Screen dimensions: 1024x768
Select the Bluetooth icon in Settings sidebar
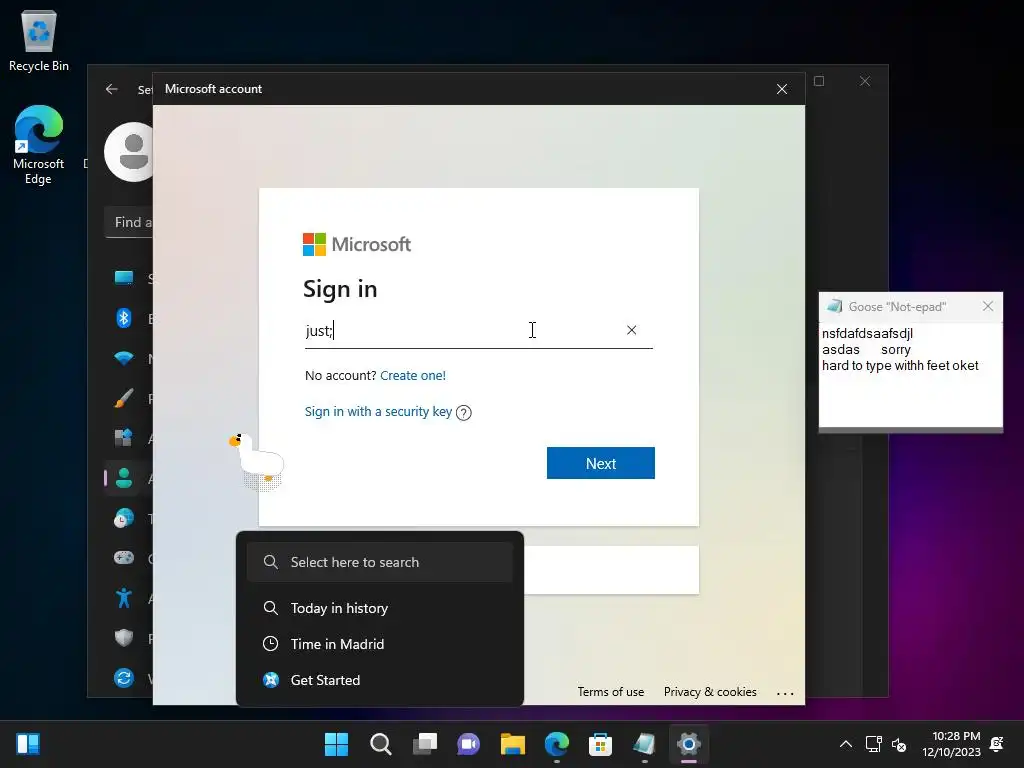(x=123, y=318)
